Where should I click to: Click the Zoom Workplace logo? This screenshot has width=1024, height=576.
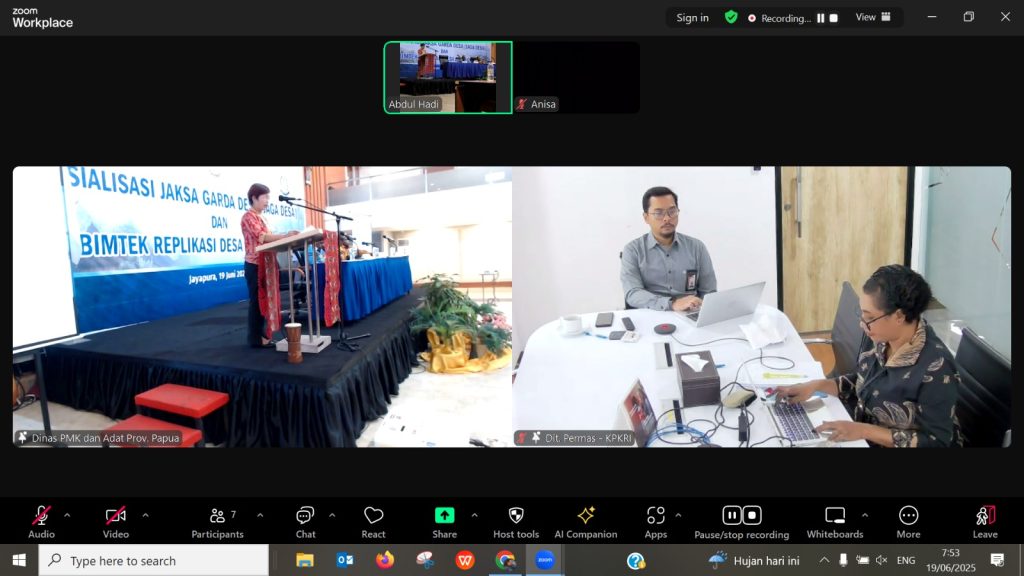pyautogui.click(x=42, y=18)
